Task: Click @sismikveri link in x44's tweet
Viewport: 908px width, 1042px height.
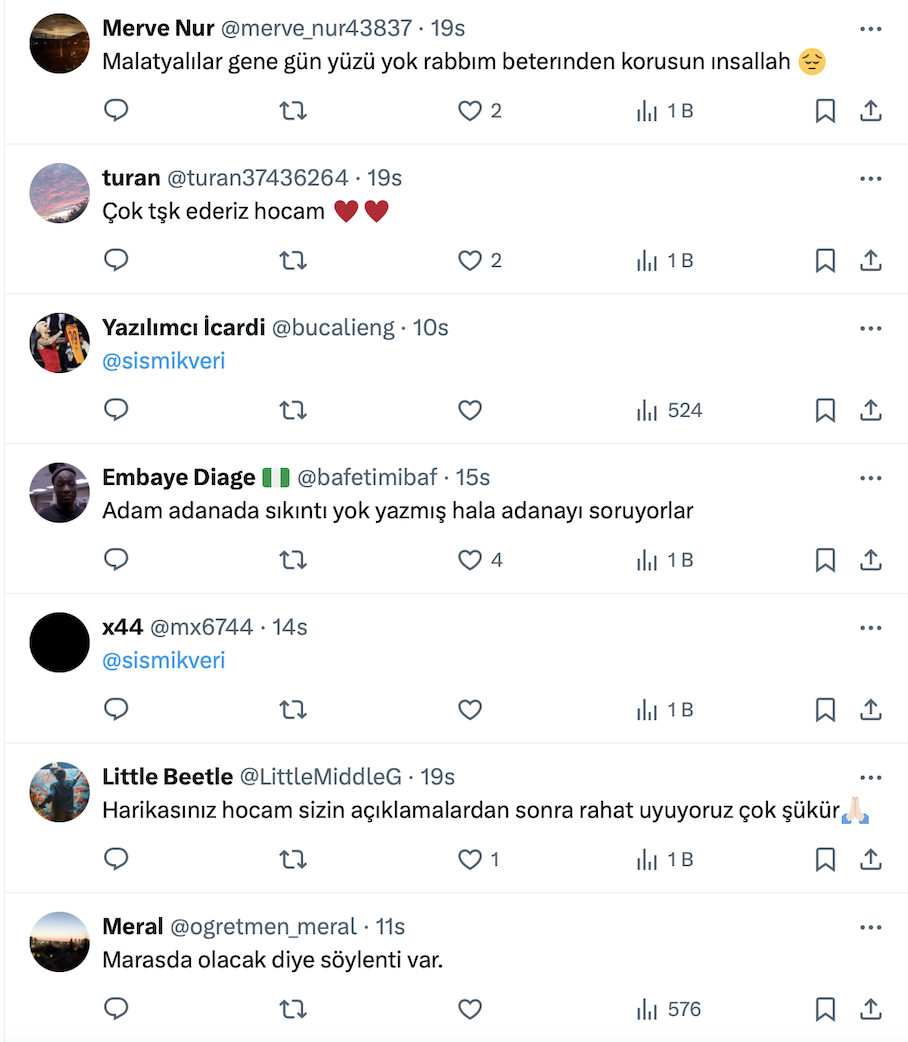Action: click(163, 661)
